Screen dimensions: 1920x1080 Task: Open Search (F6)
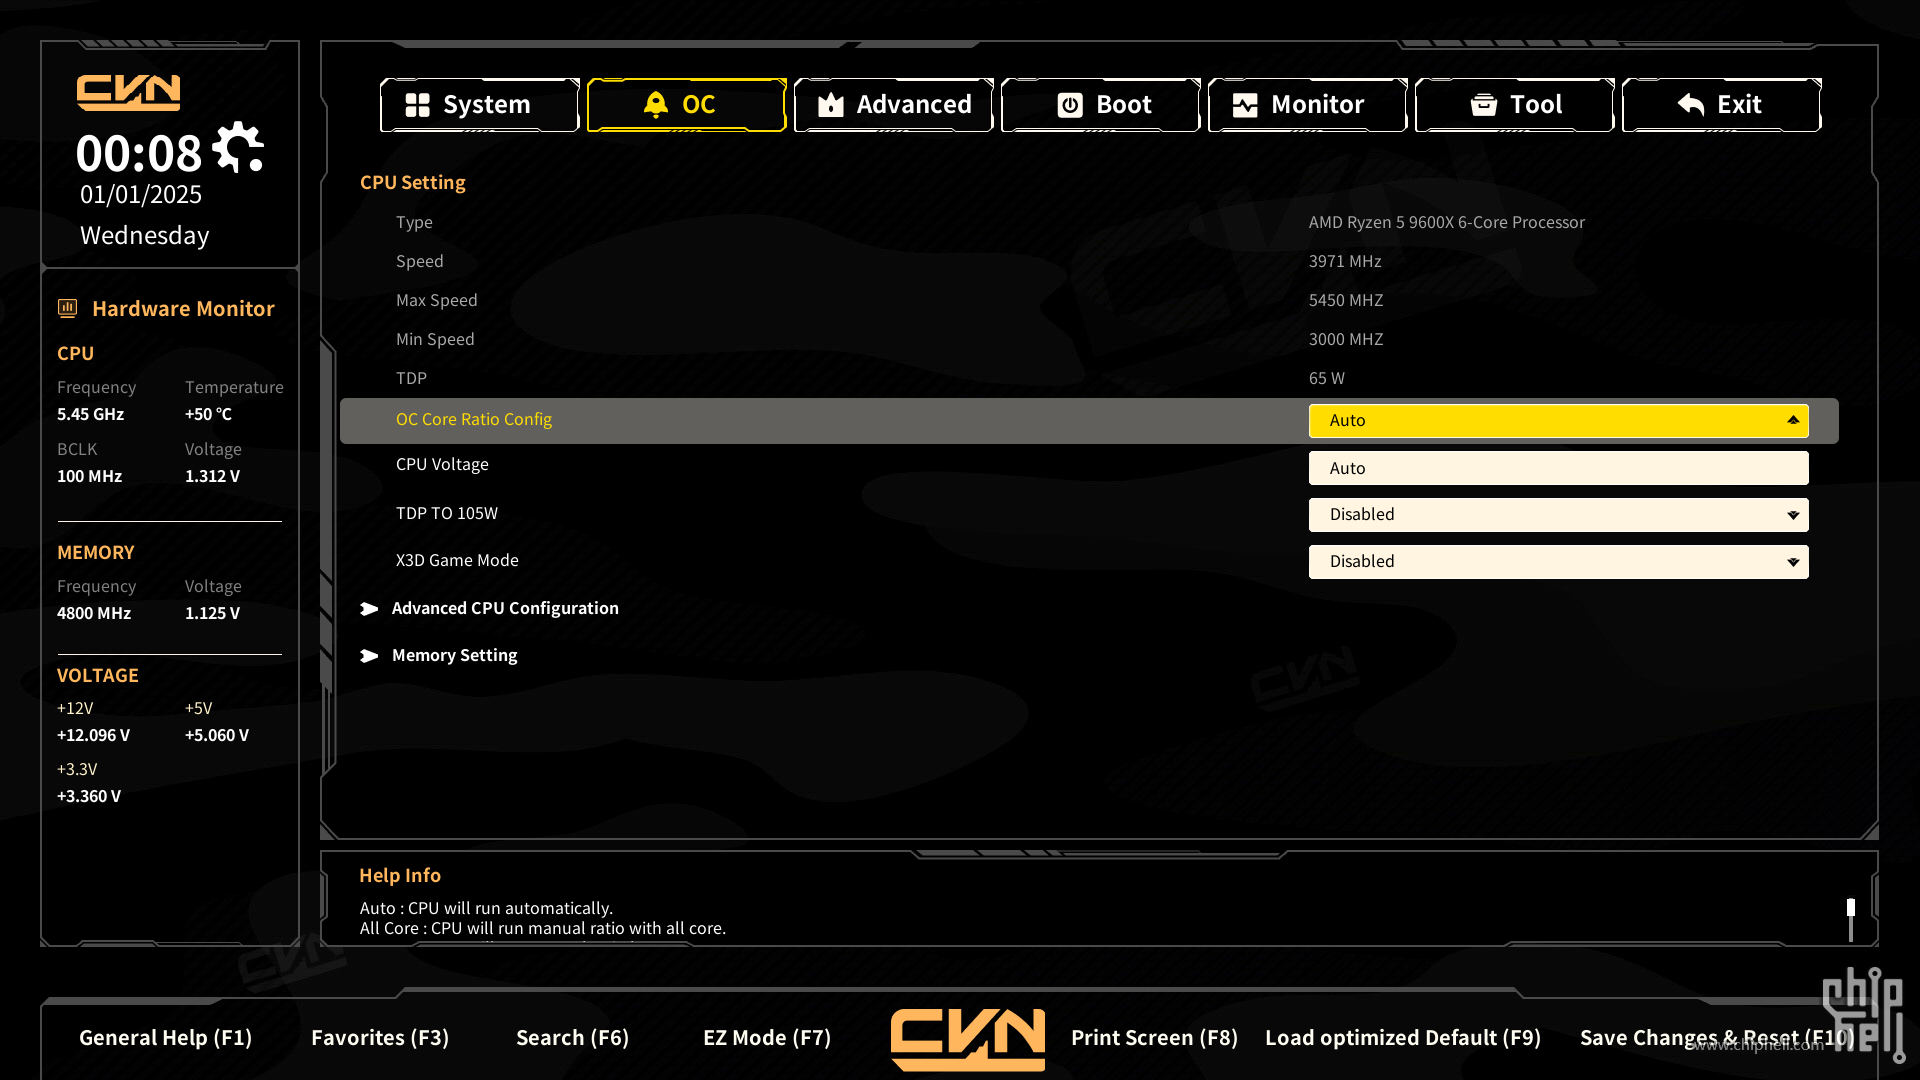572,1038
